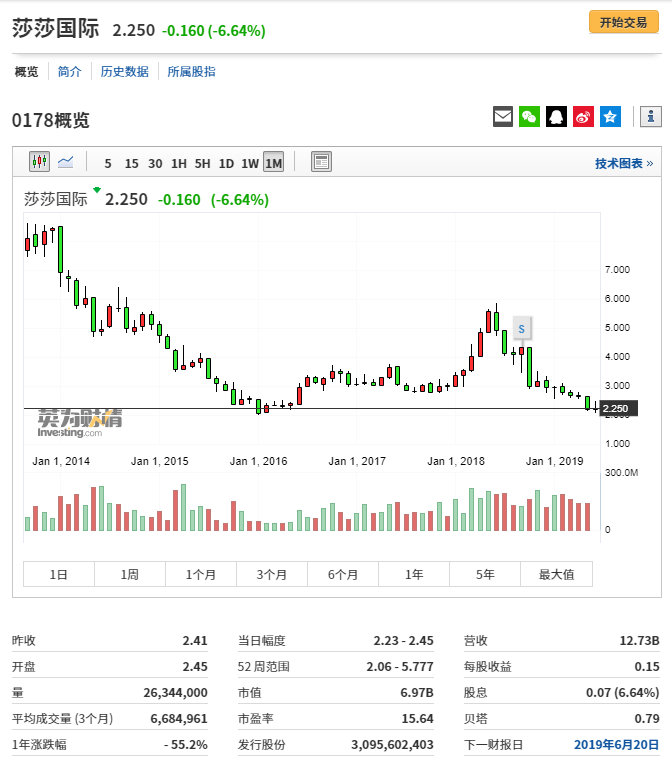Image resolution: width=672 pixels, height=773 pixels.
Task: Open the 所属股指 tab
Action: 191,72
